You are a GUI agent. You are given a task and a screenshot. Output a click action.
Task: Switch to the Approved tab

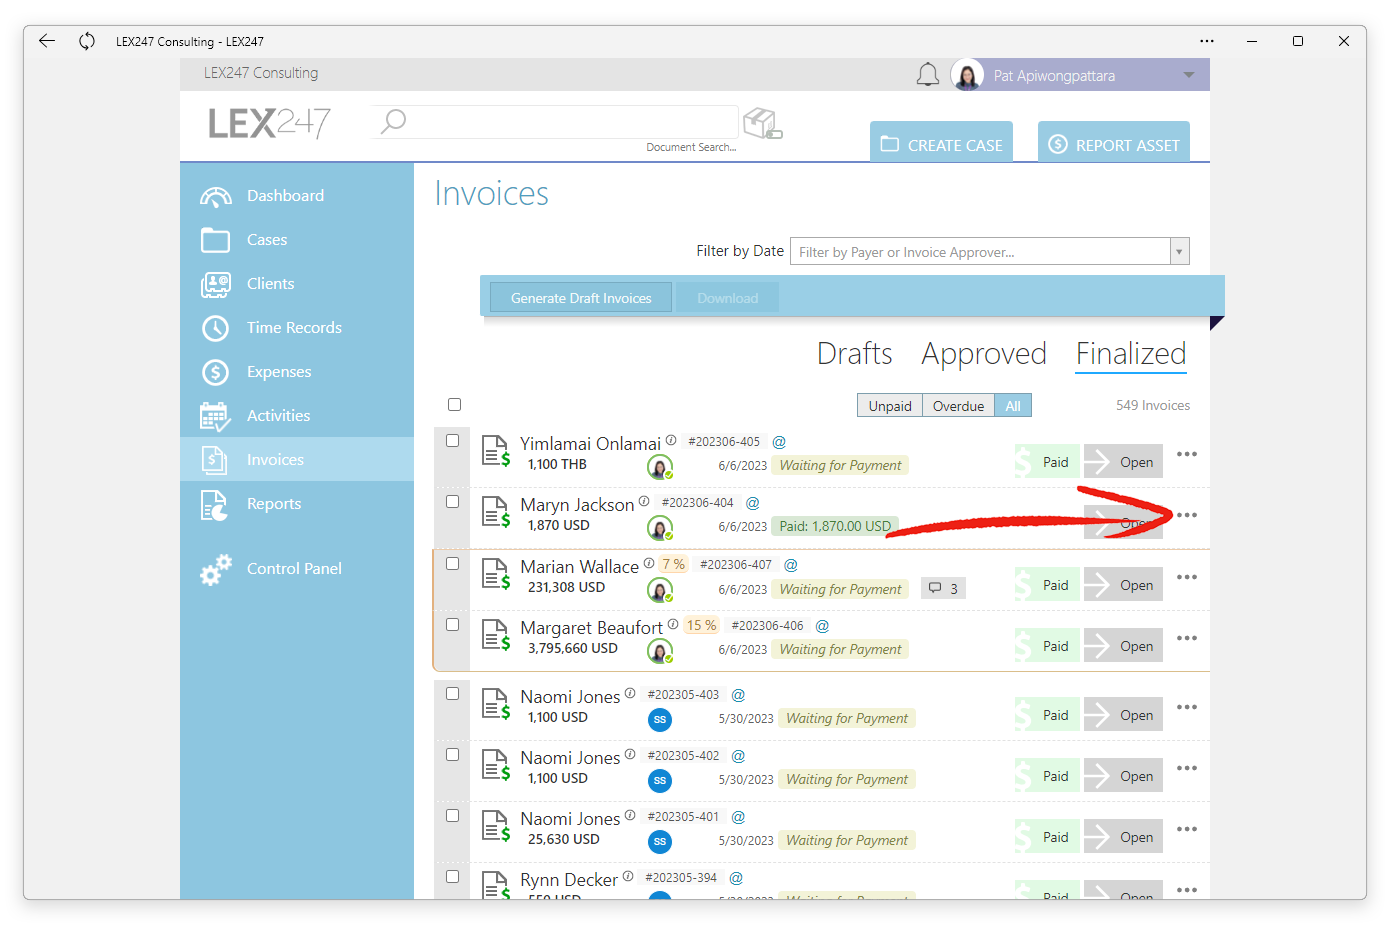[x=984, y=354]
